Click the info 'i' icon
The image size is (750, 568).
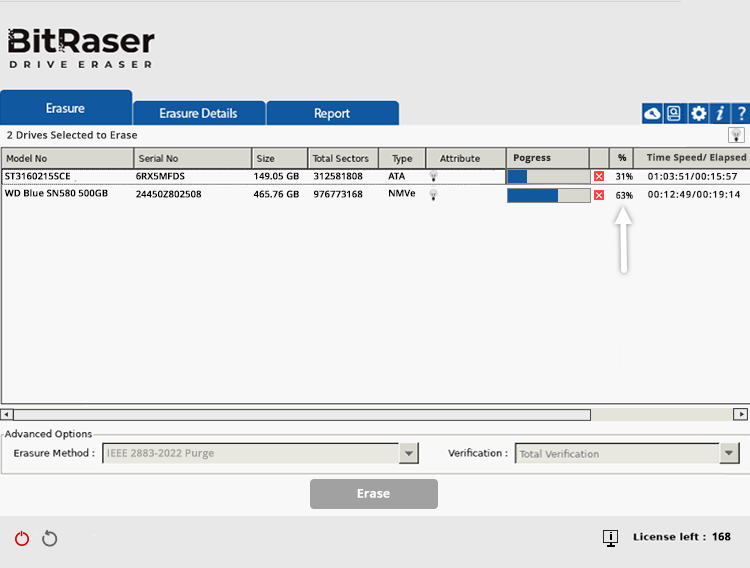[720, 114]
